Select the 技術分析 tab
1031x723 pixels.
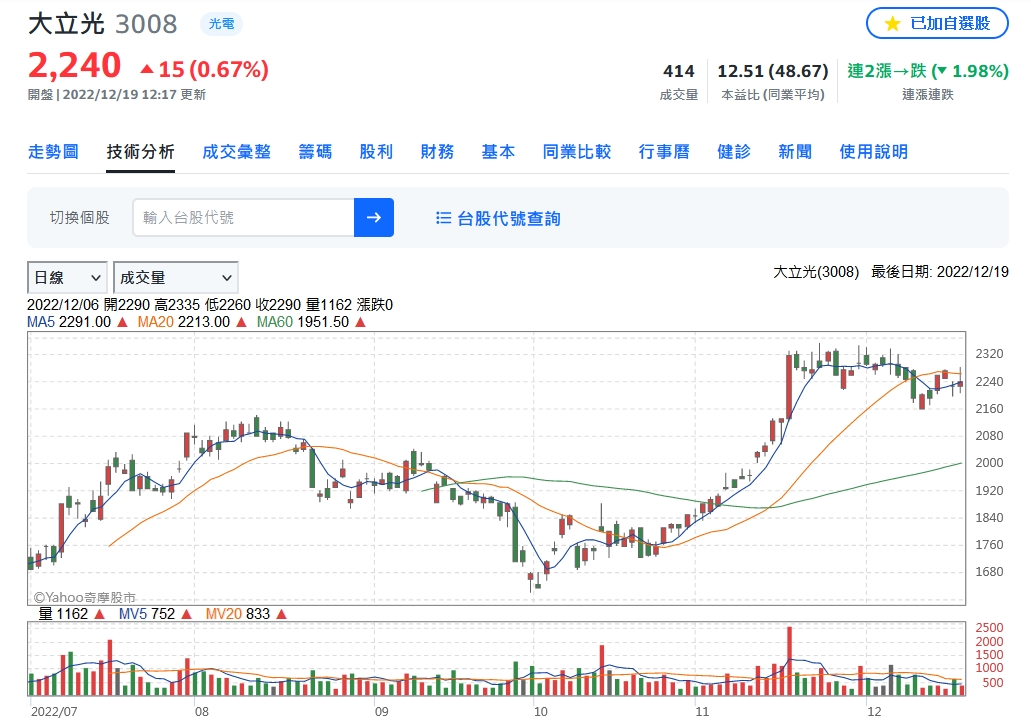[x=141, y=152]
